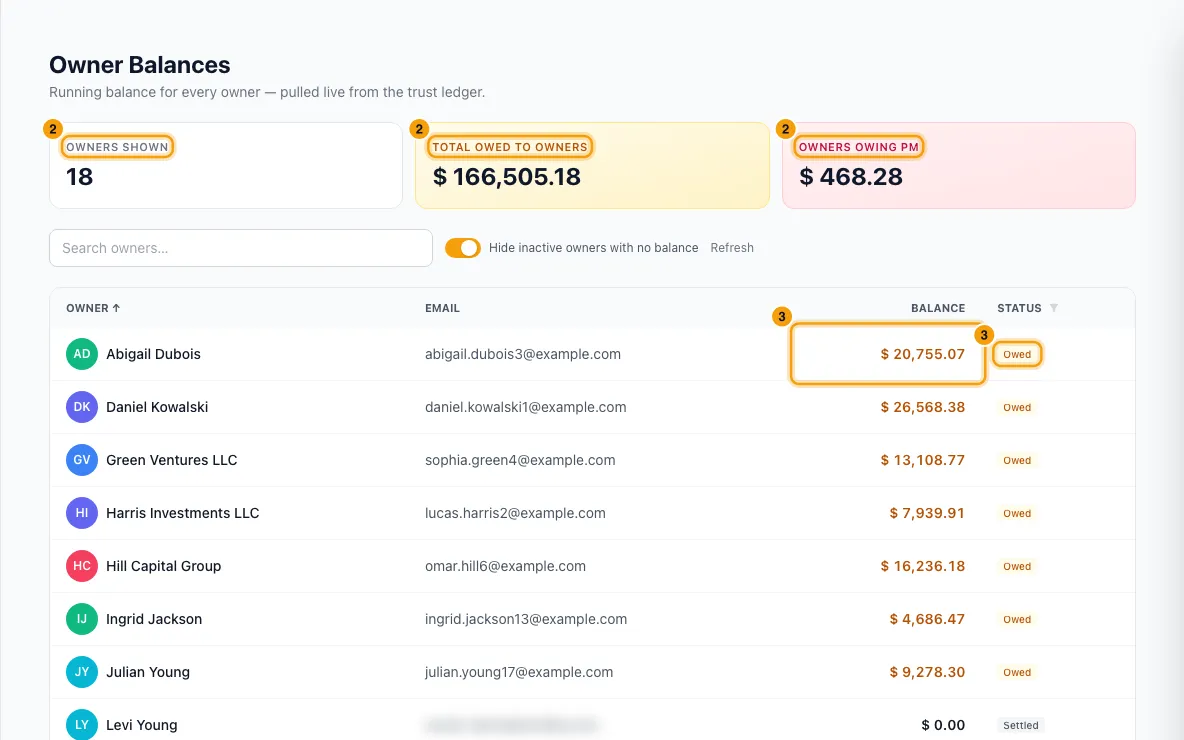Select the GV avatar for Green Ventures LLC
The image size is (1184, 740).
tap(82, 460)
